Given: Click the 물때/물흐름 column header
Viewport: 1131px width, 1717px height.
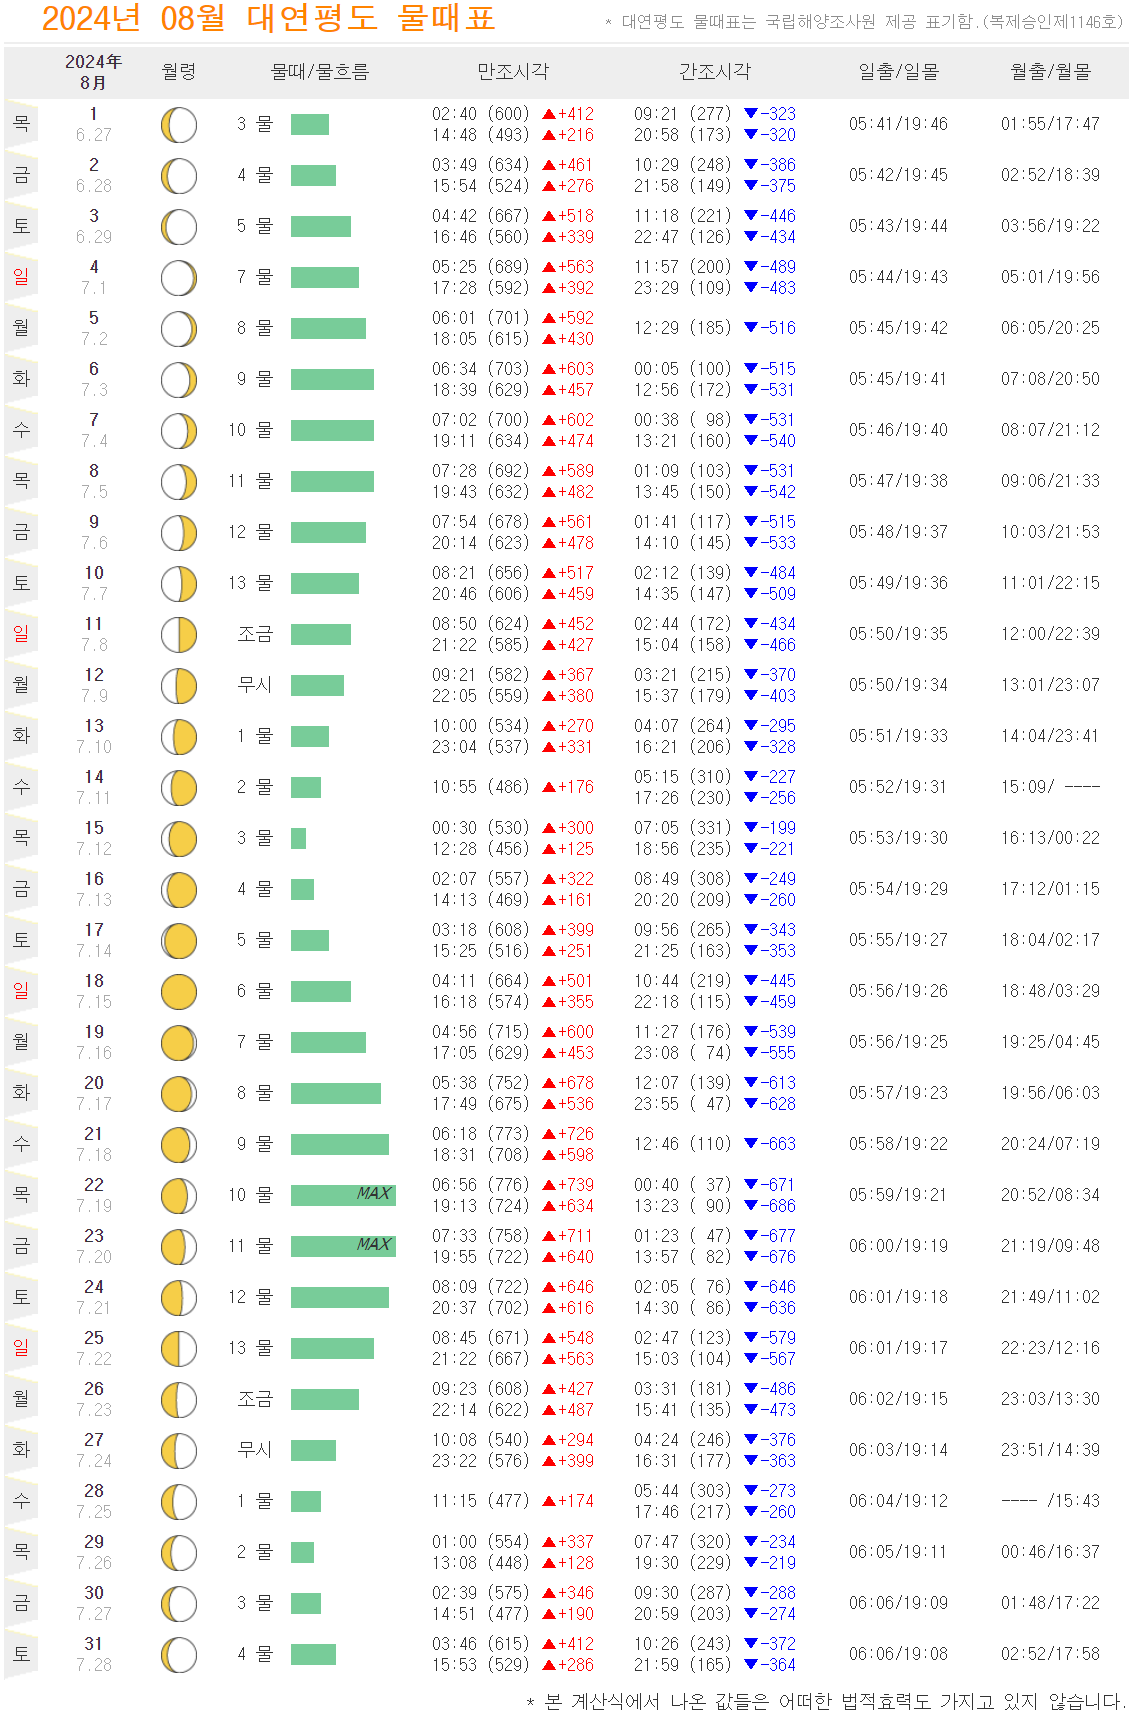Looking at the screenshot, I should click(320, 72).
